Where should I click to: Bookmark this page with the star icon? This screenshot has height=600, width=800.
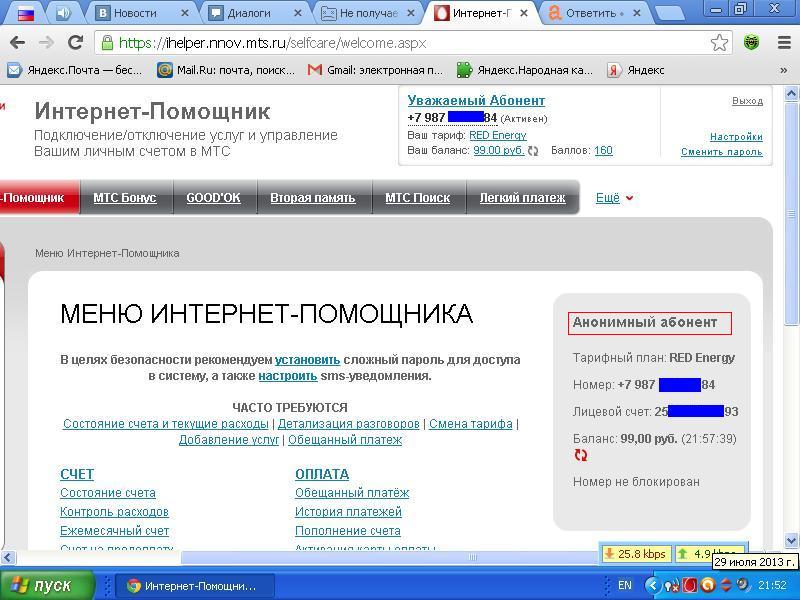pyautogui.click(x=719, y=43)
